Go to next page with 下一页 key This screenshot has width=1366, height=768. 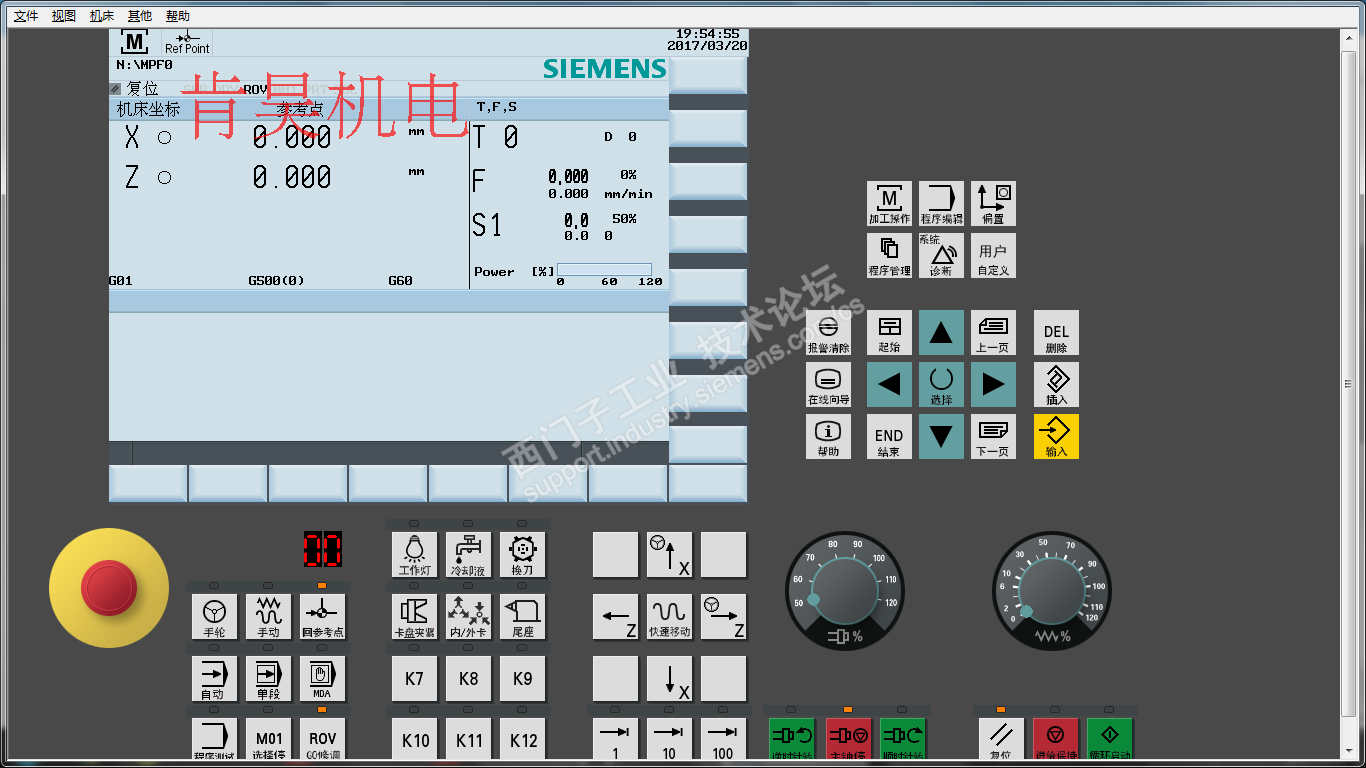(993, 437)
